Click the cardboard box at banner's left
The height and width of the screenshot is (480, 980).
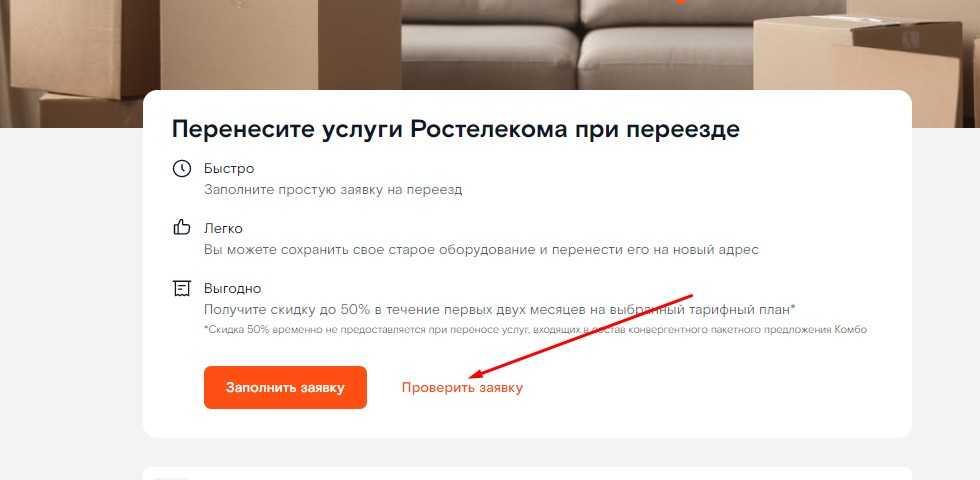(x=81, y=47)
